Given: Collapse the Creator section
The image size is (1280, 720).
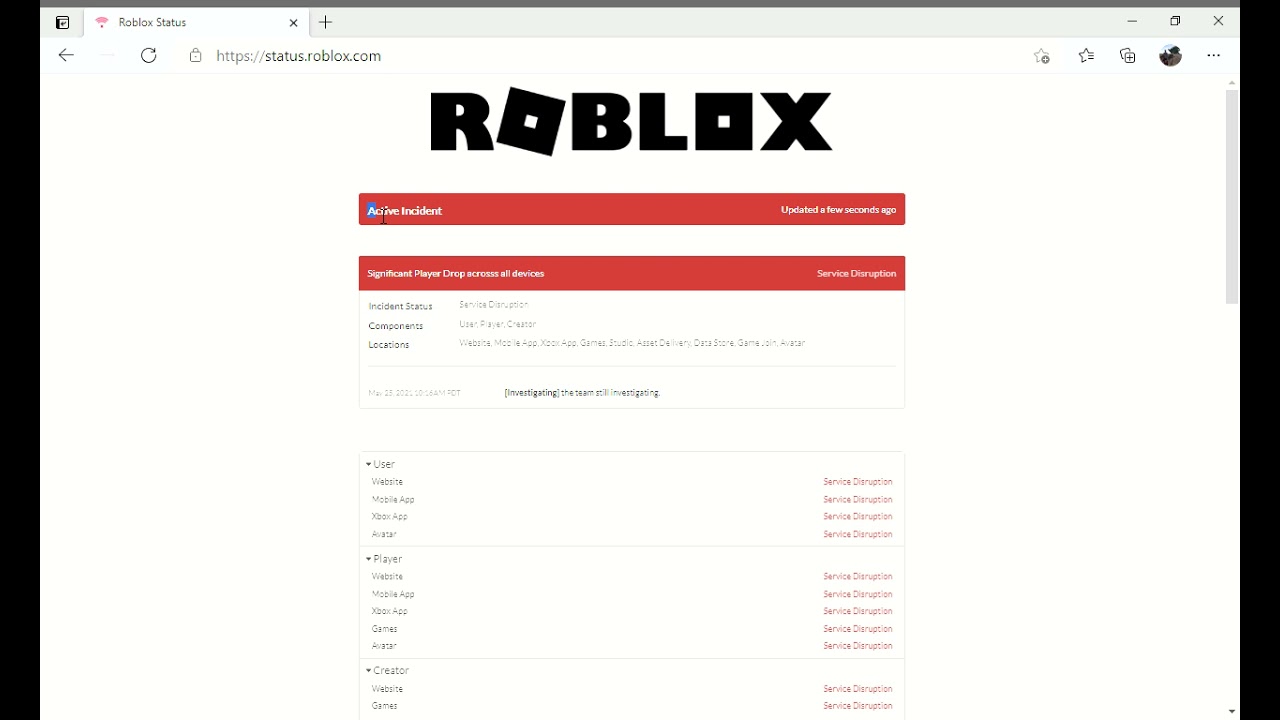Looking at the screenshot, I should click(x=388, y=671).
